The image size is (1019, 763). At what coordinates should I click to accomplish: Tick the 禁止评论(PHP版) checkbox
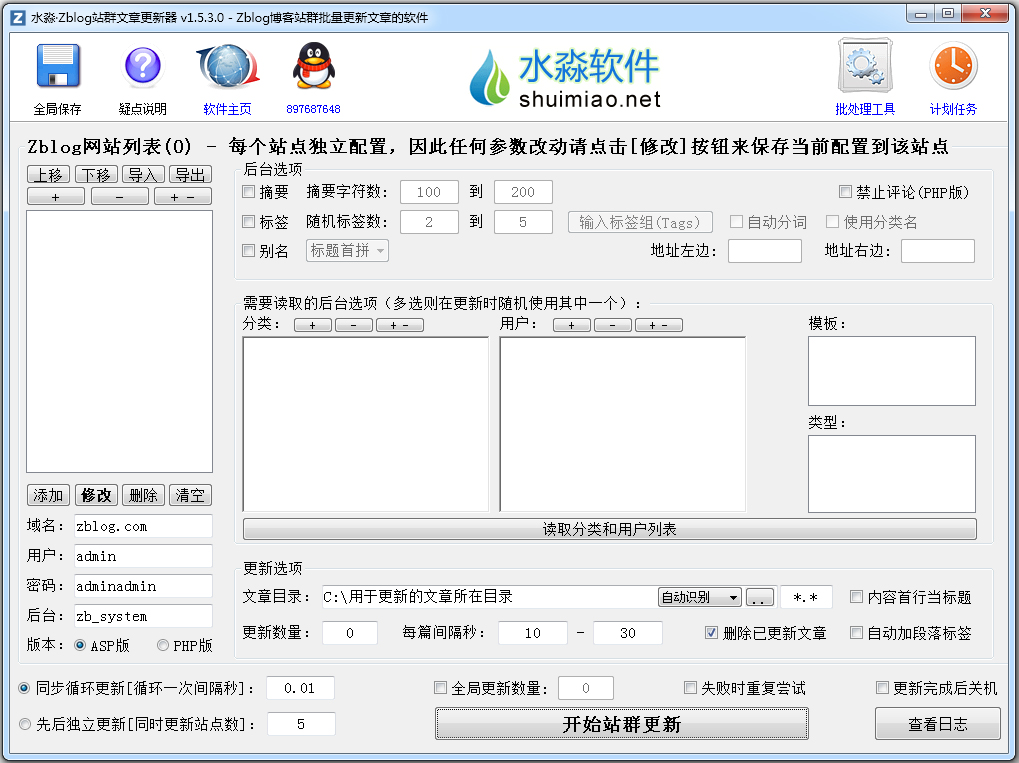[845, 192]
